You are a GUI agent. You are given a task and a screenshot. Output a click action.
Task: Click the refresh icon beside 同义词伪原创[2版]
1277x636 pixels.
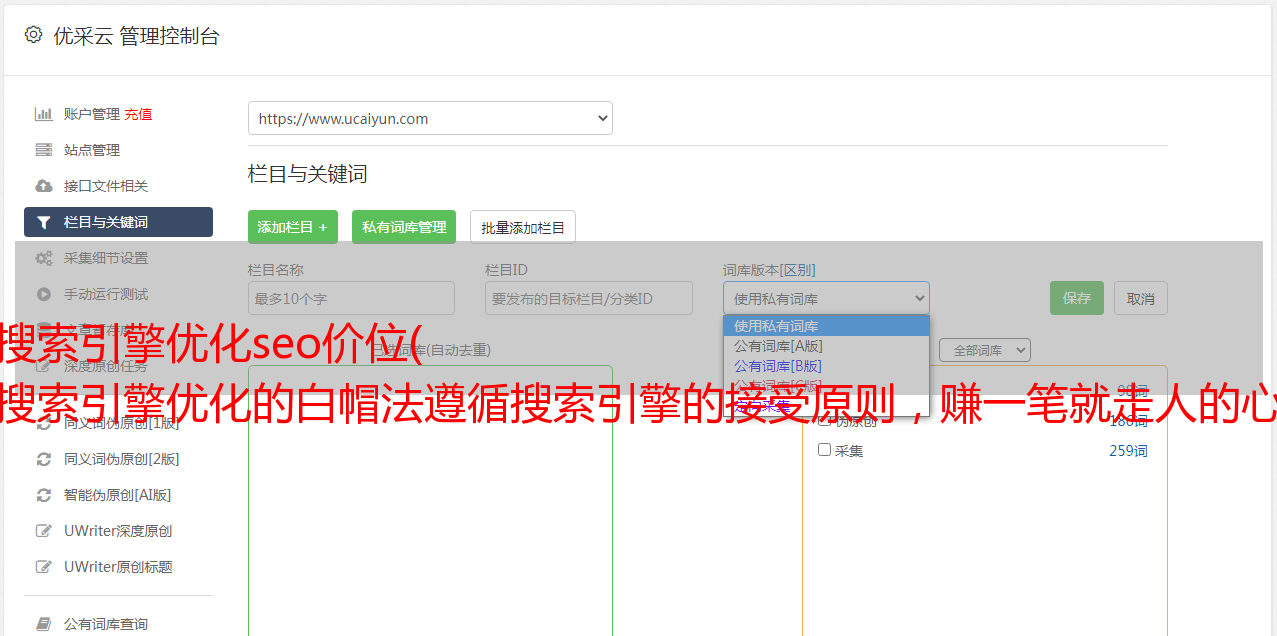point(44,459)
